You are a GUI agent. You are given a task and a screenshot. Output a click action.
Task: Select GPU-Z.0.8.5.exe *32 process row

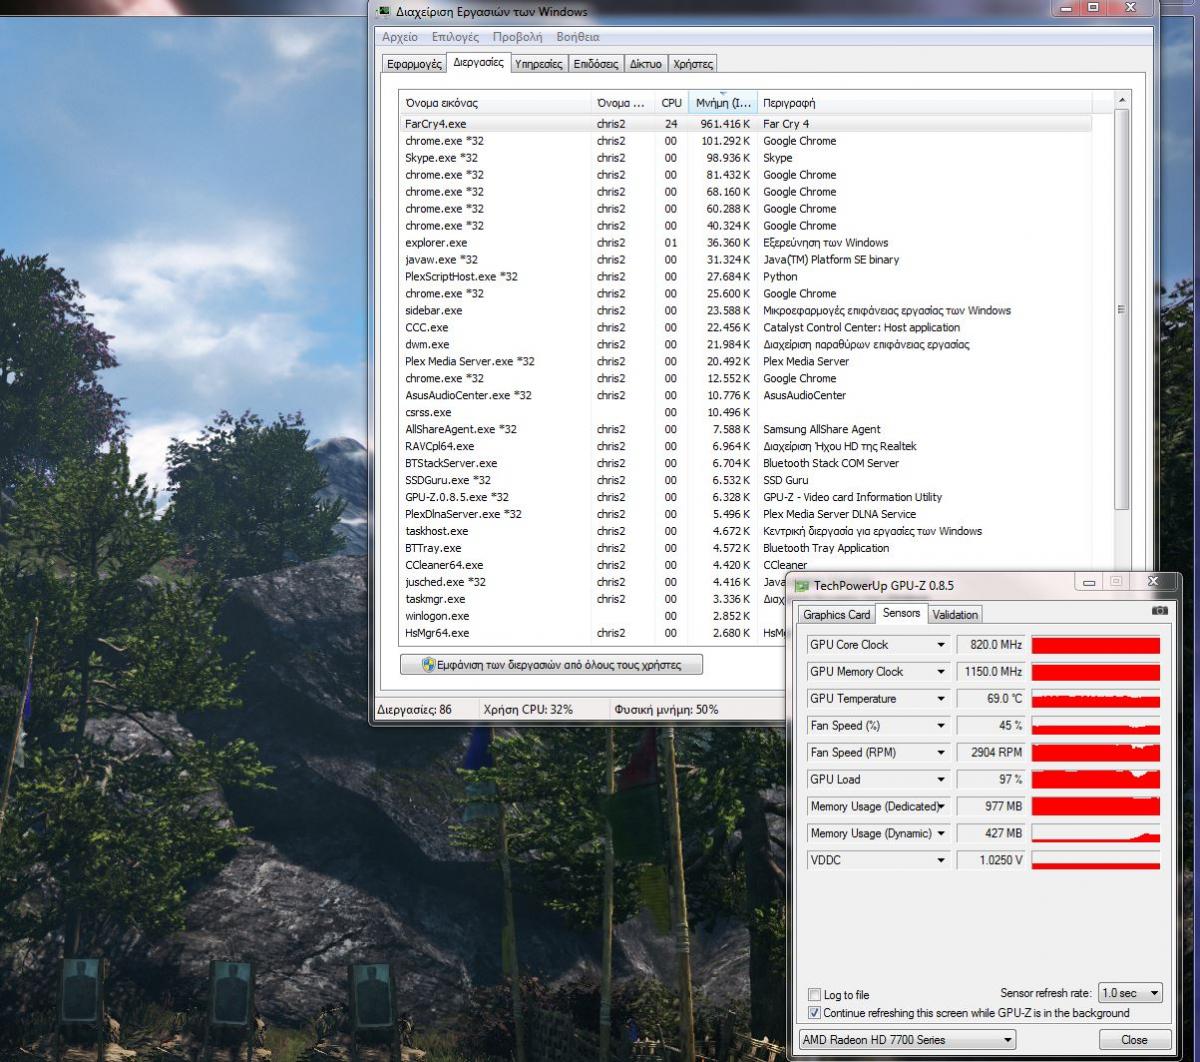745,498
